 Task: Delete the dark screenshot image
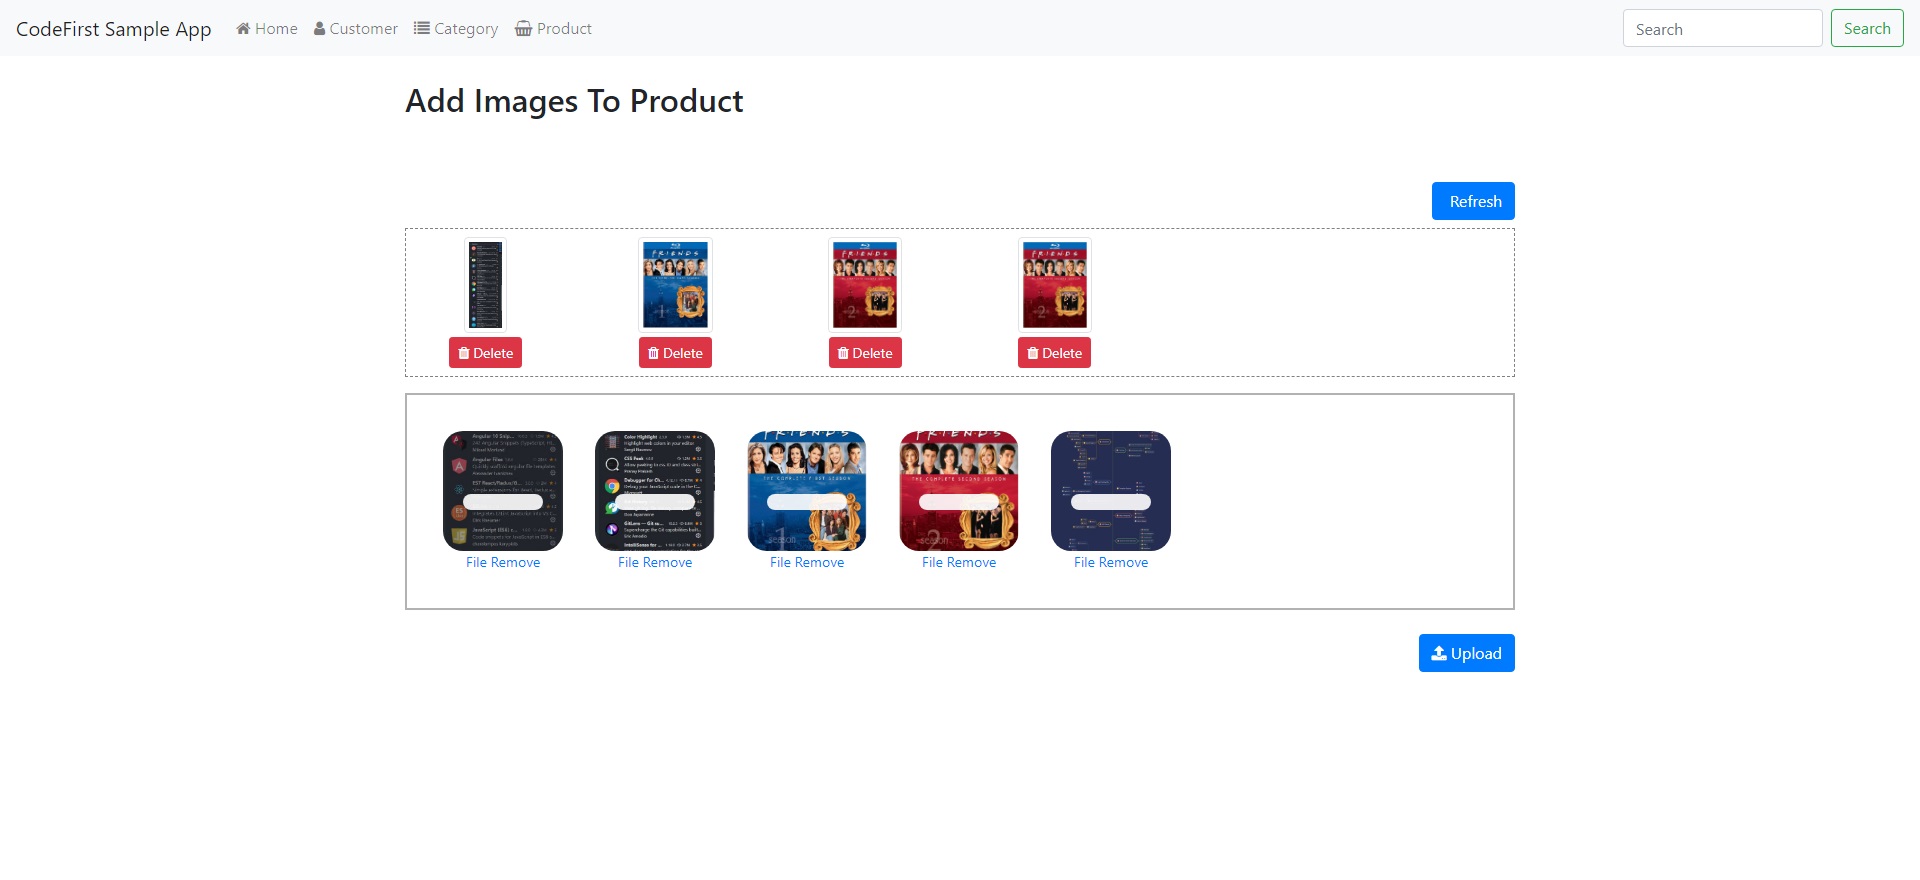[x=485, y=353]
